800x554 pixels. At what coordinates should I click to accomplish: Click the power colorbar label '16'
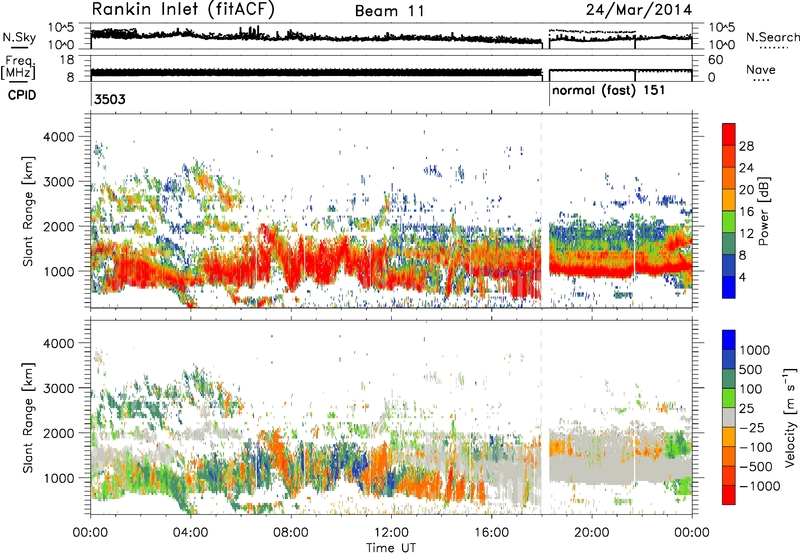coord(746,212)
